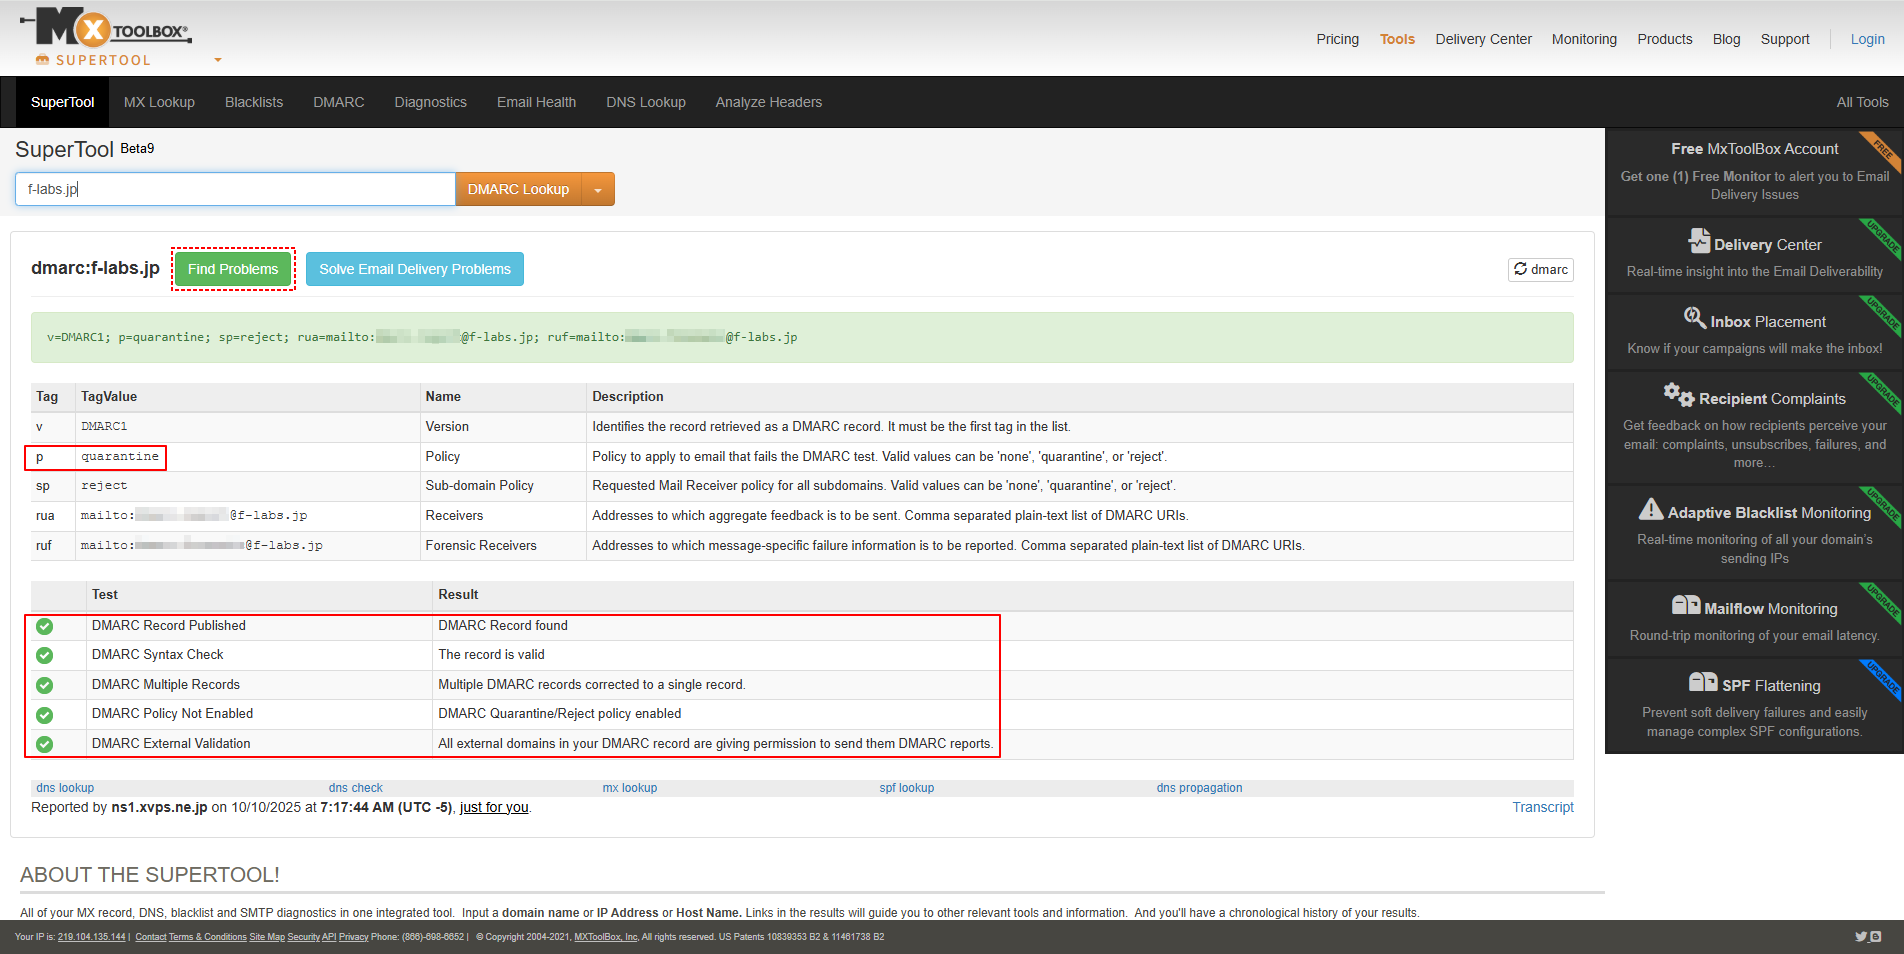Click green check beside DMARC Record Published
The image size is (1904, 954).
(45, 626)
